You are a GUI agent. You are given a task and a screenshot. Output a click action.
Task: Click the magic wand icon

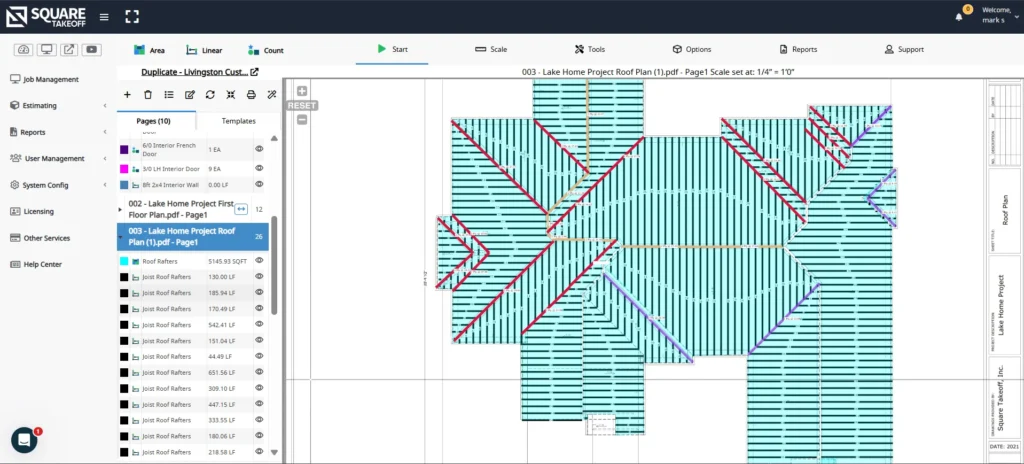tap(272, 95)
